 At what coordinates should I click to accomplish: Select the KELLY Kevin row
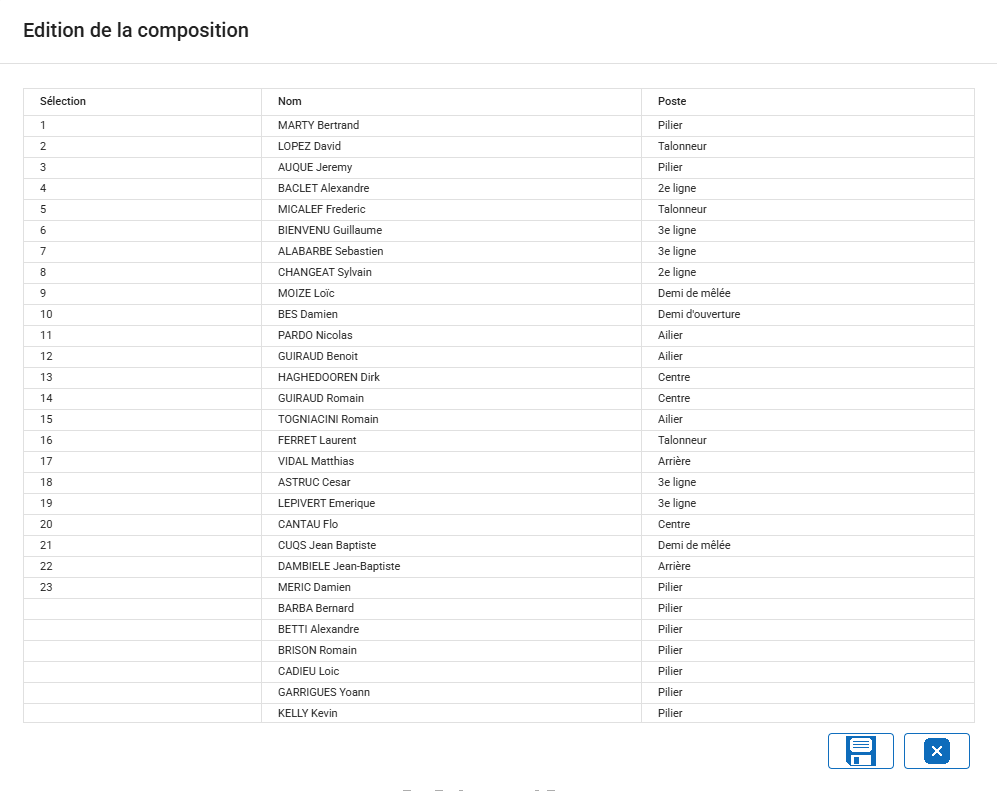(307, 713)
